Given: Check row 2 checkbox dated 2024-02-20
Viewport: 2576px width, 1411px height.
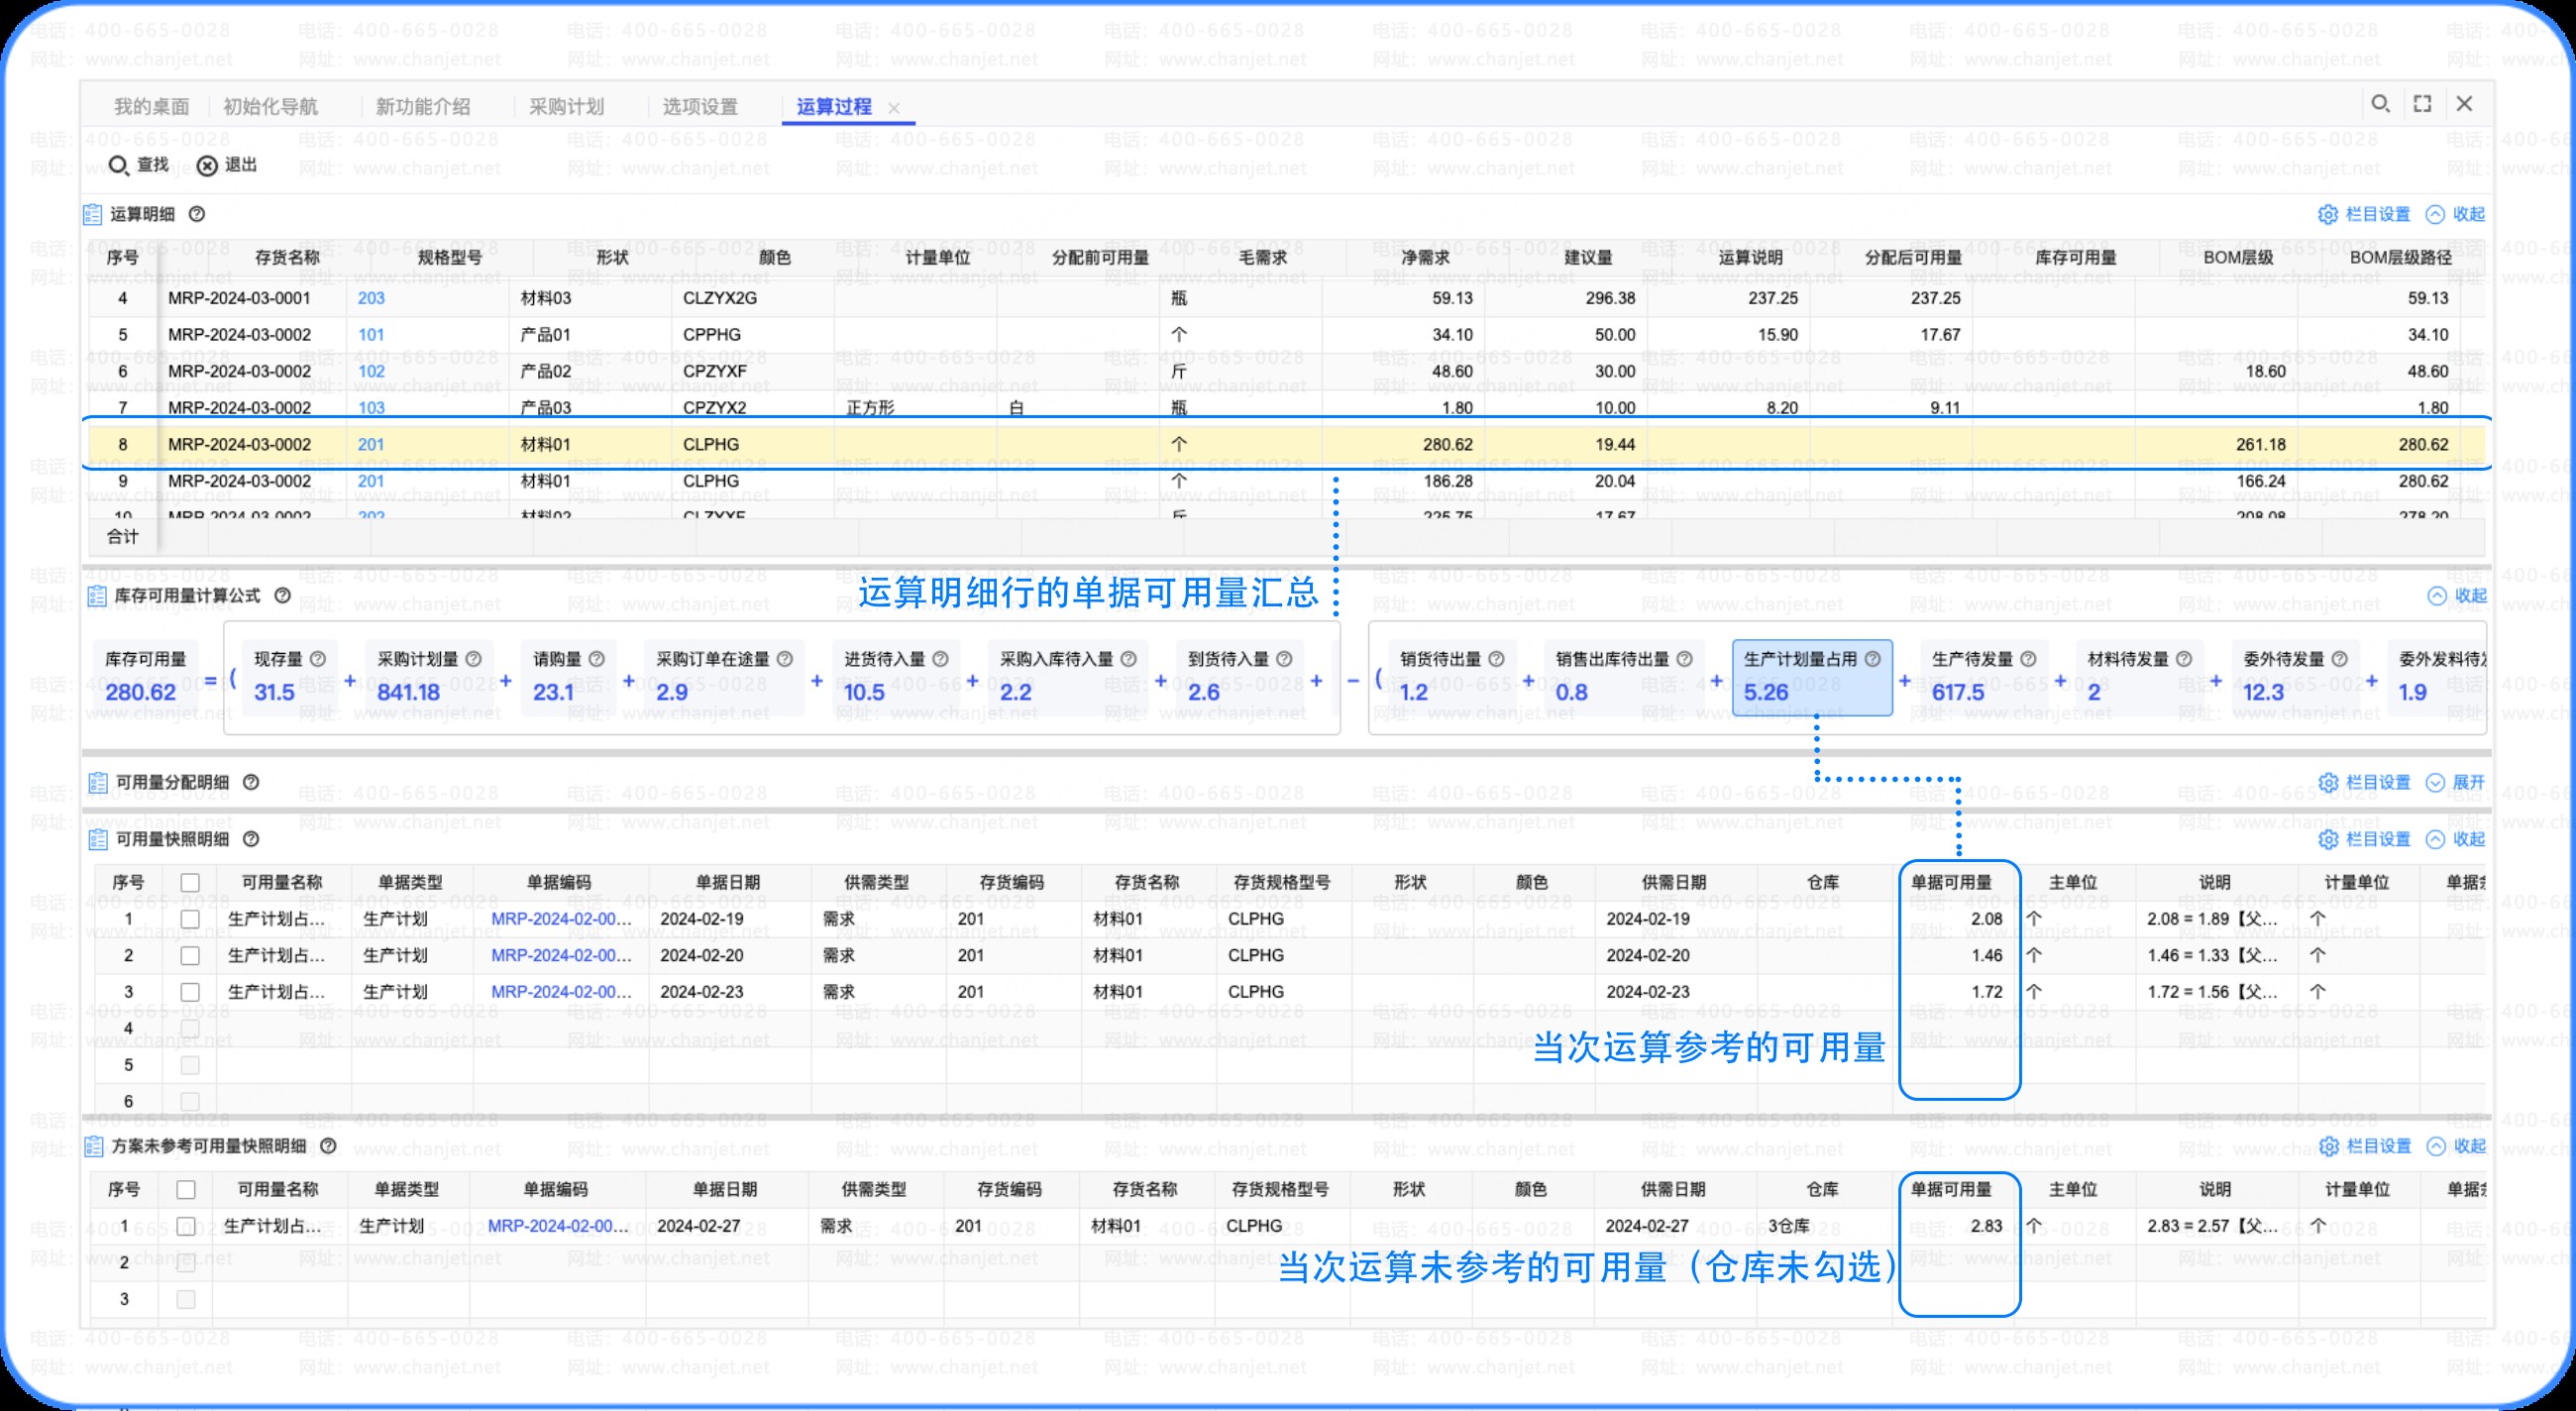Looking at the screenshot, I should 190,956.
